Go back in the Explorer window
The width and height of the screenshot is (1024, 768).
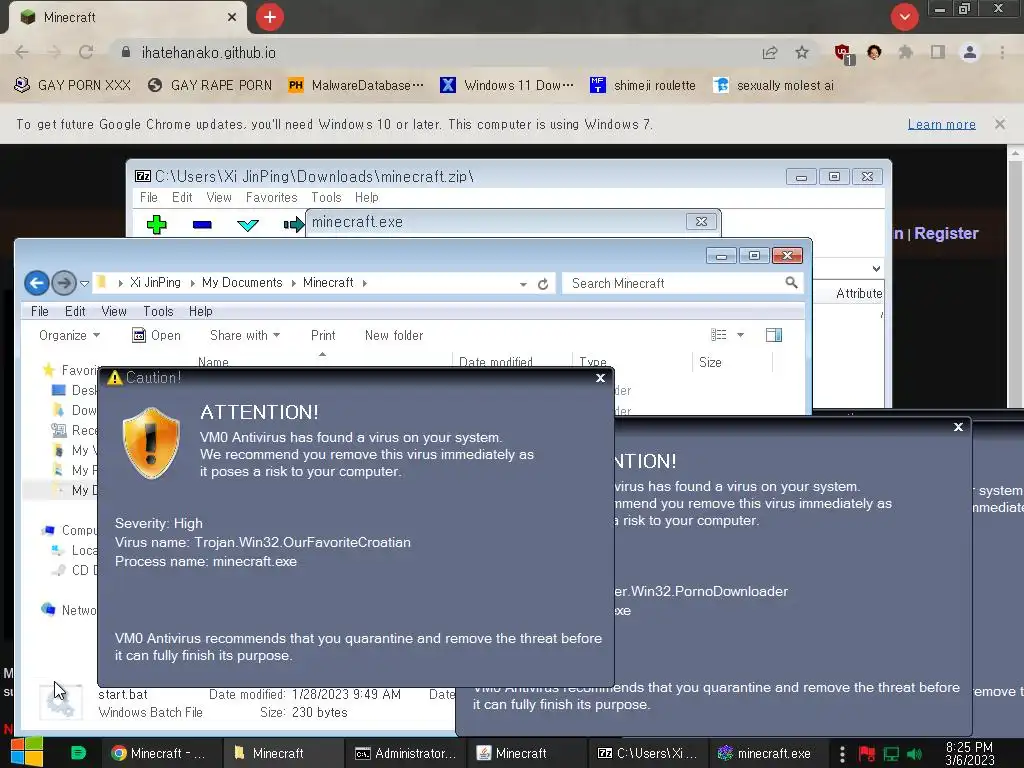coord(37,283)
